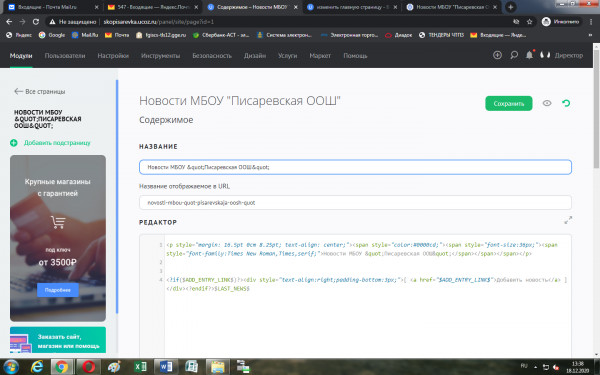Viewport: 600px width, 375px height.
Task: Click the circled plus icon in panel header
Action: (497, 55)
